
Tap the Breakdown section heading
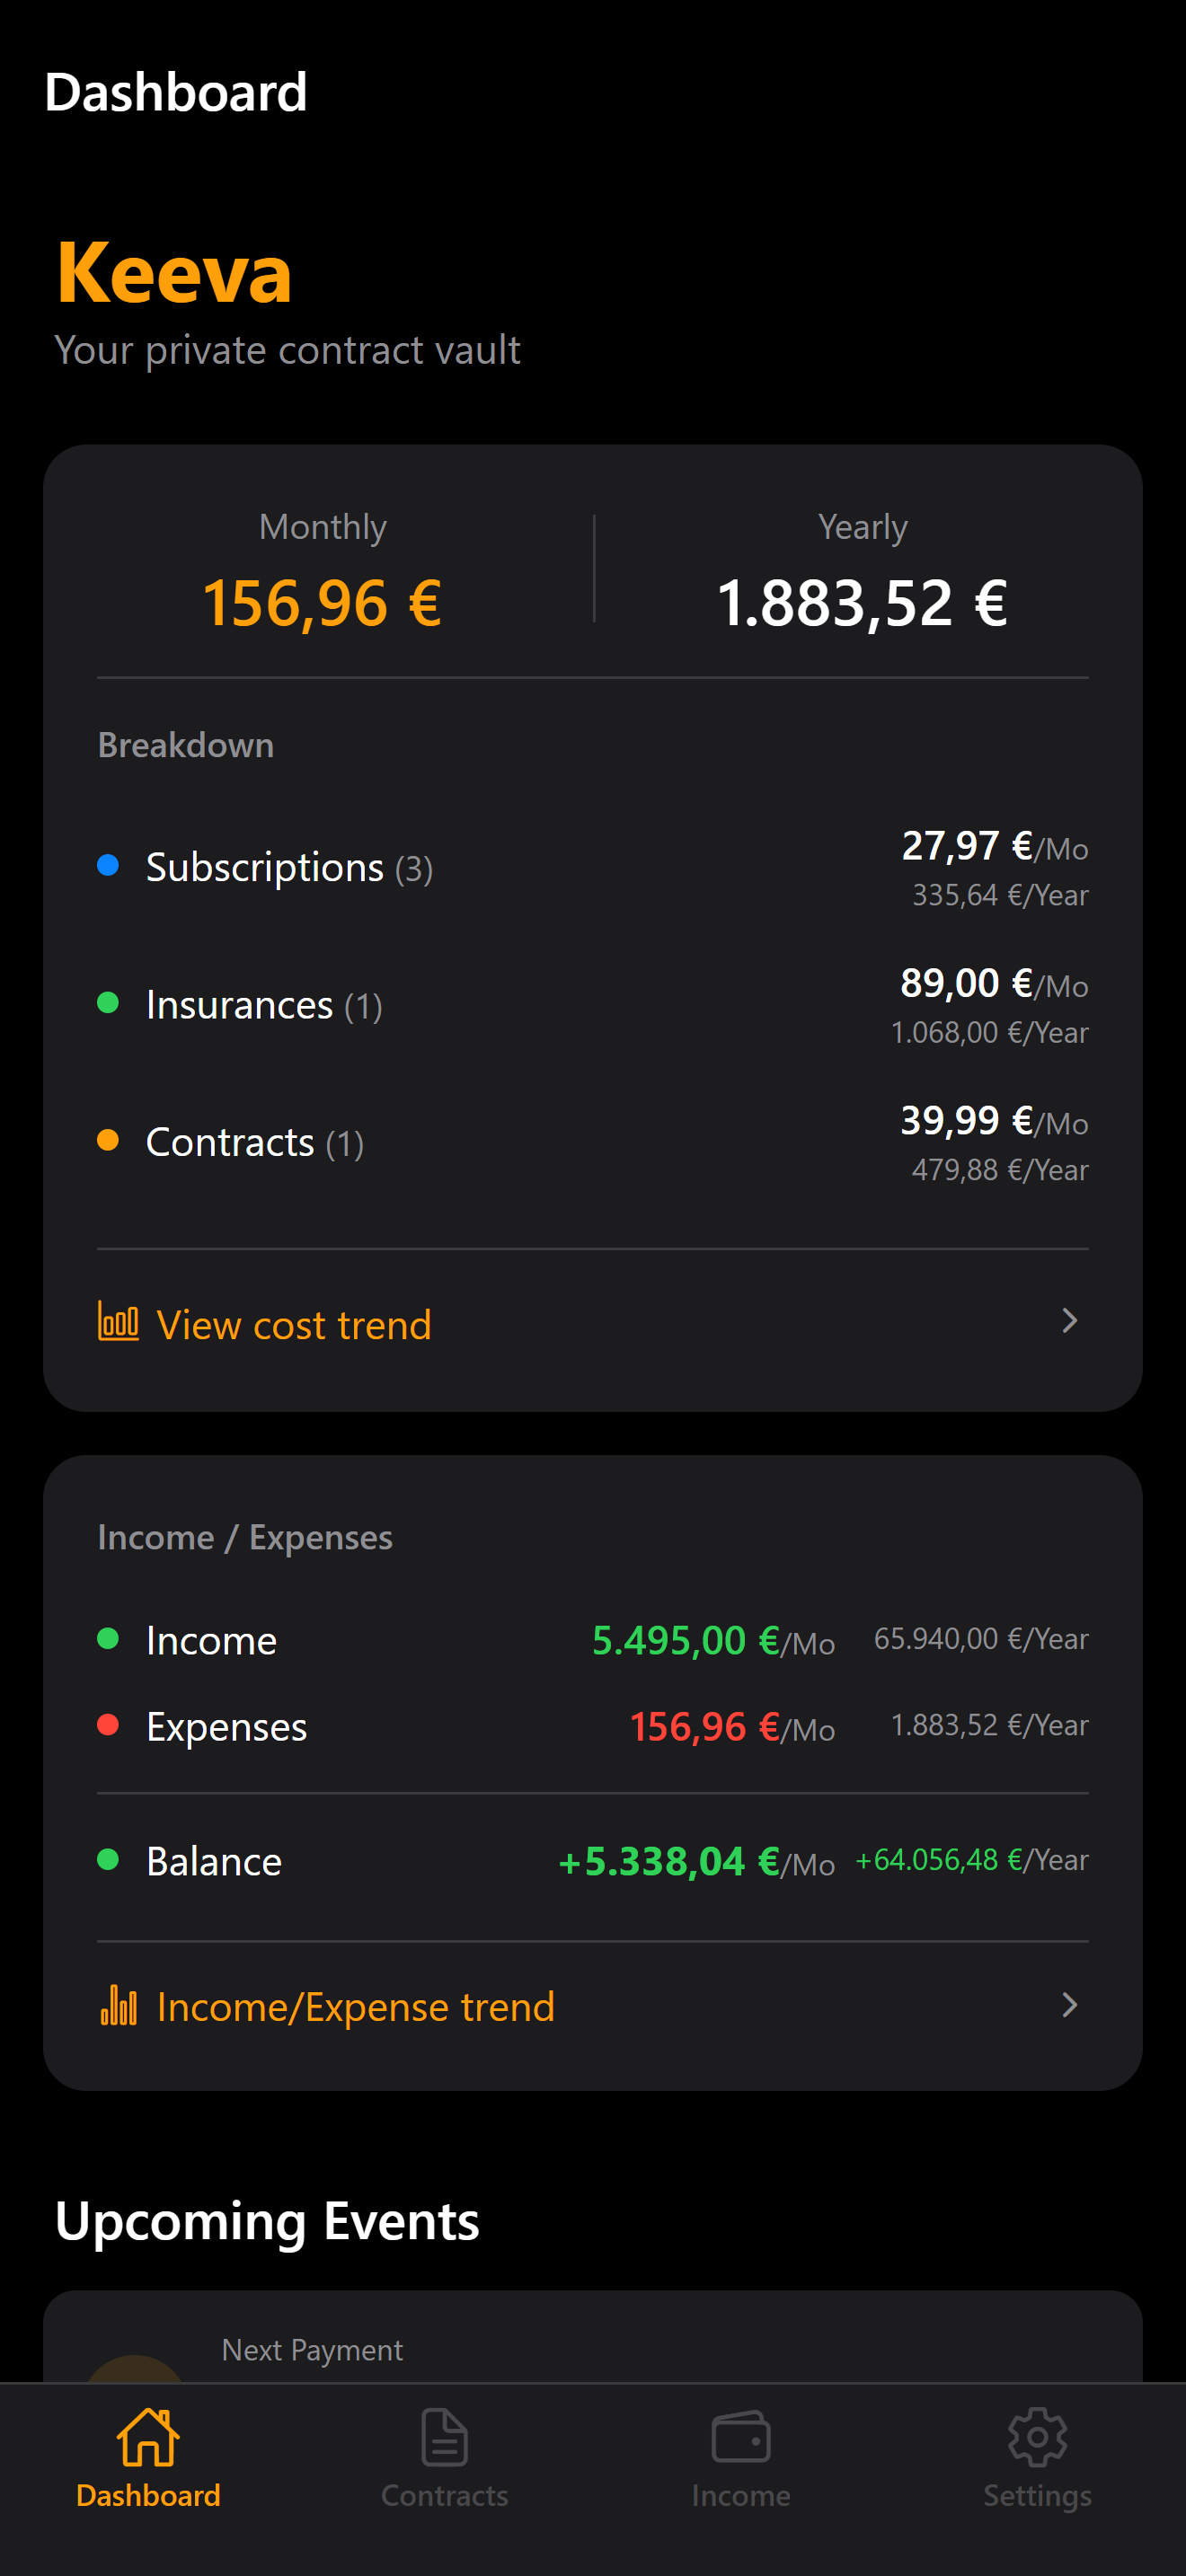pyautogui.click(x=186, y=745)
